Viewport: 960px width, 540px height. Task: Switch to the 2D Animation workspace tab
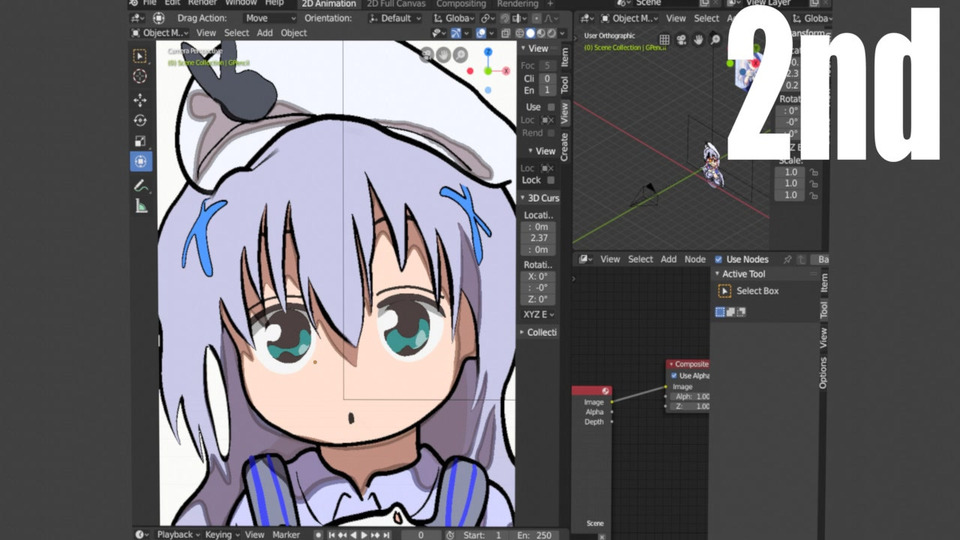pos(329,4)
